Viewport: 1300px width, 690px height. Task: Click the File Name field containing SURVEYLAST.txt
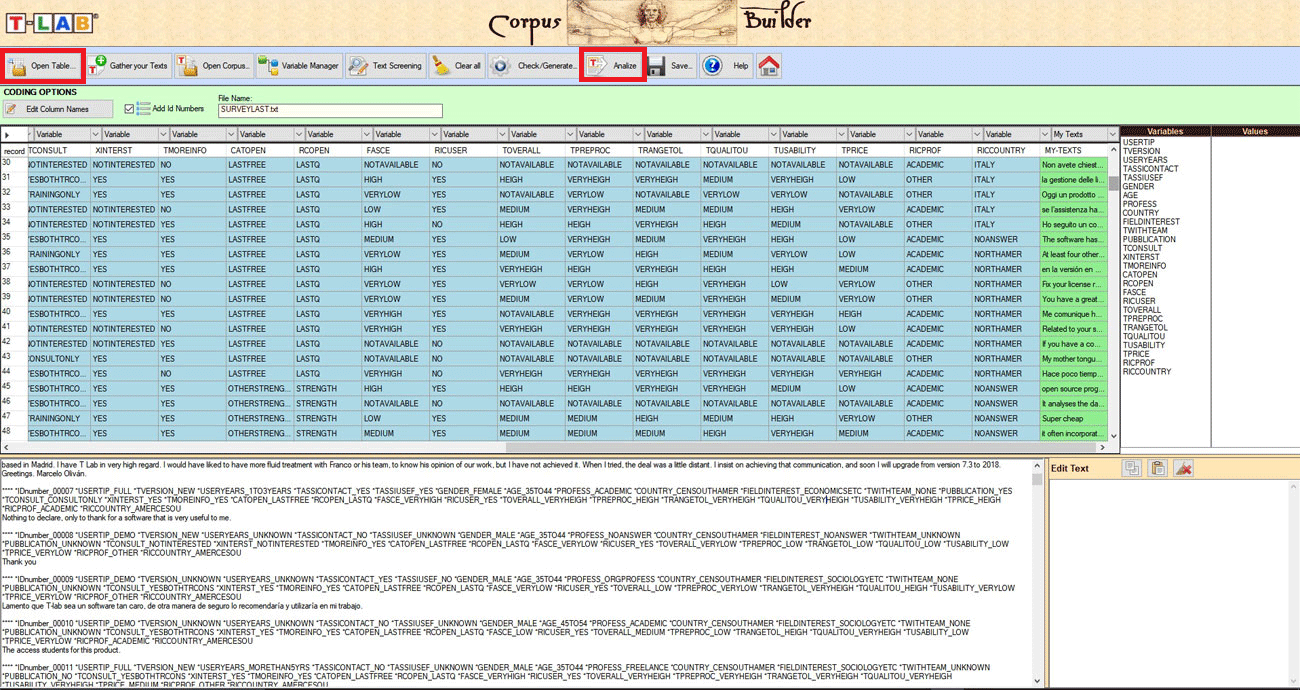pos(330,111)
